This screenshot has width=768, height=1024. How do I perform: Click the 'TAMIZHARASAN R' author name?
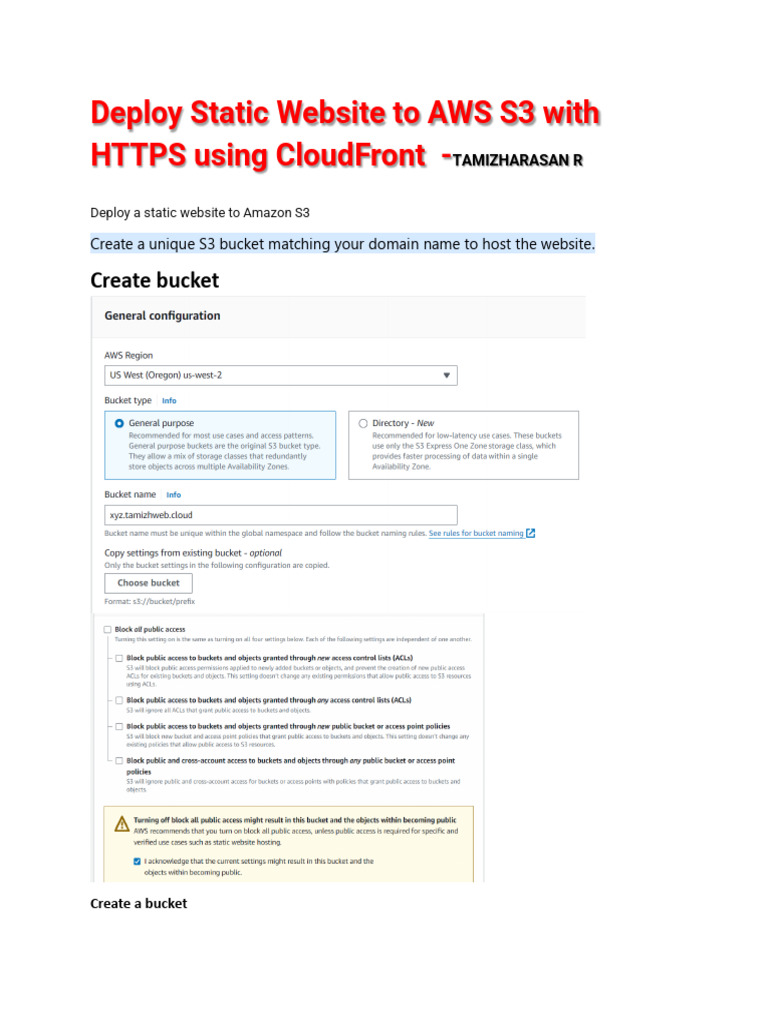(x=517, y=160)
